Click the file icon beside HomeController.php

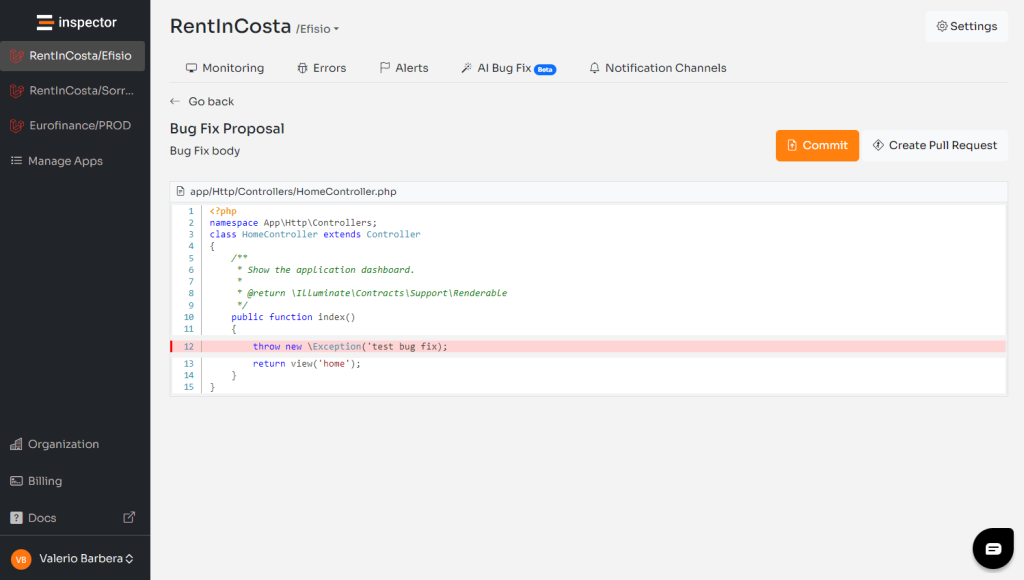tap(180, 191)
